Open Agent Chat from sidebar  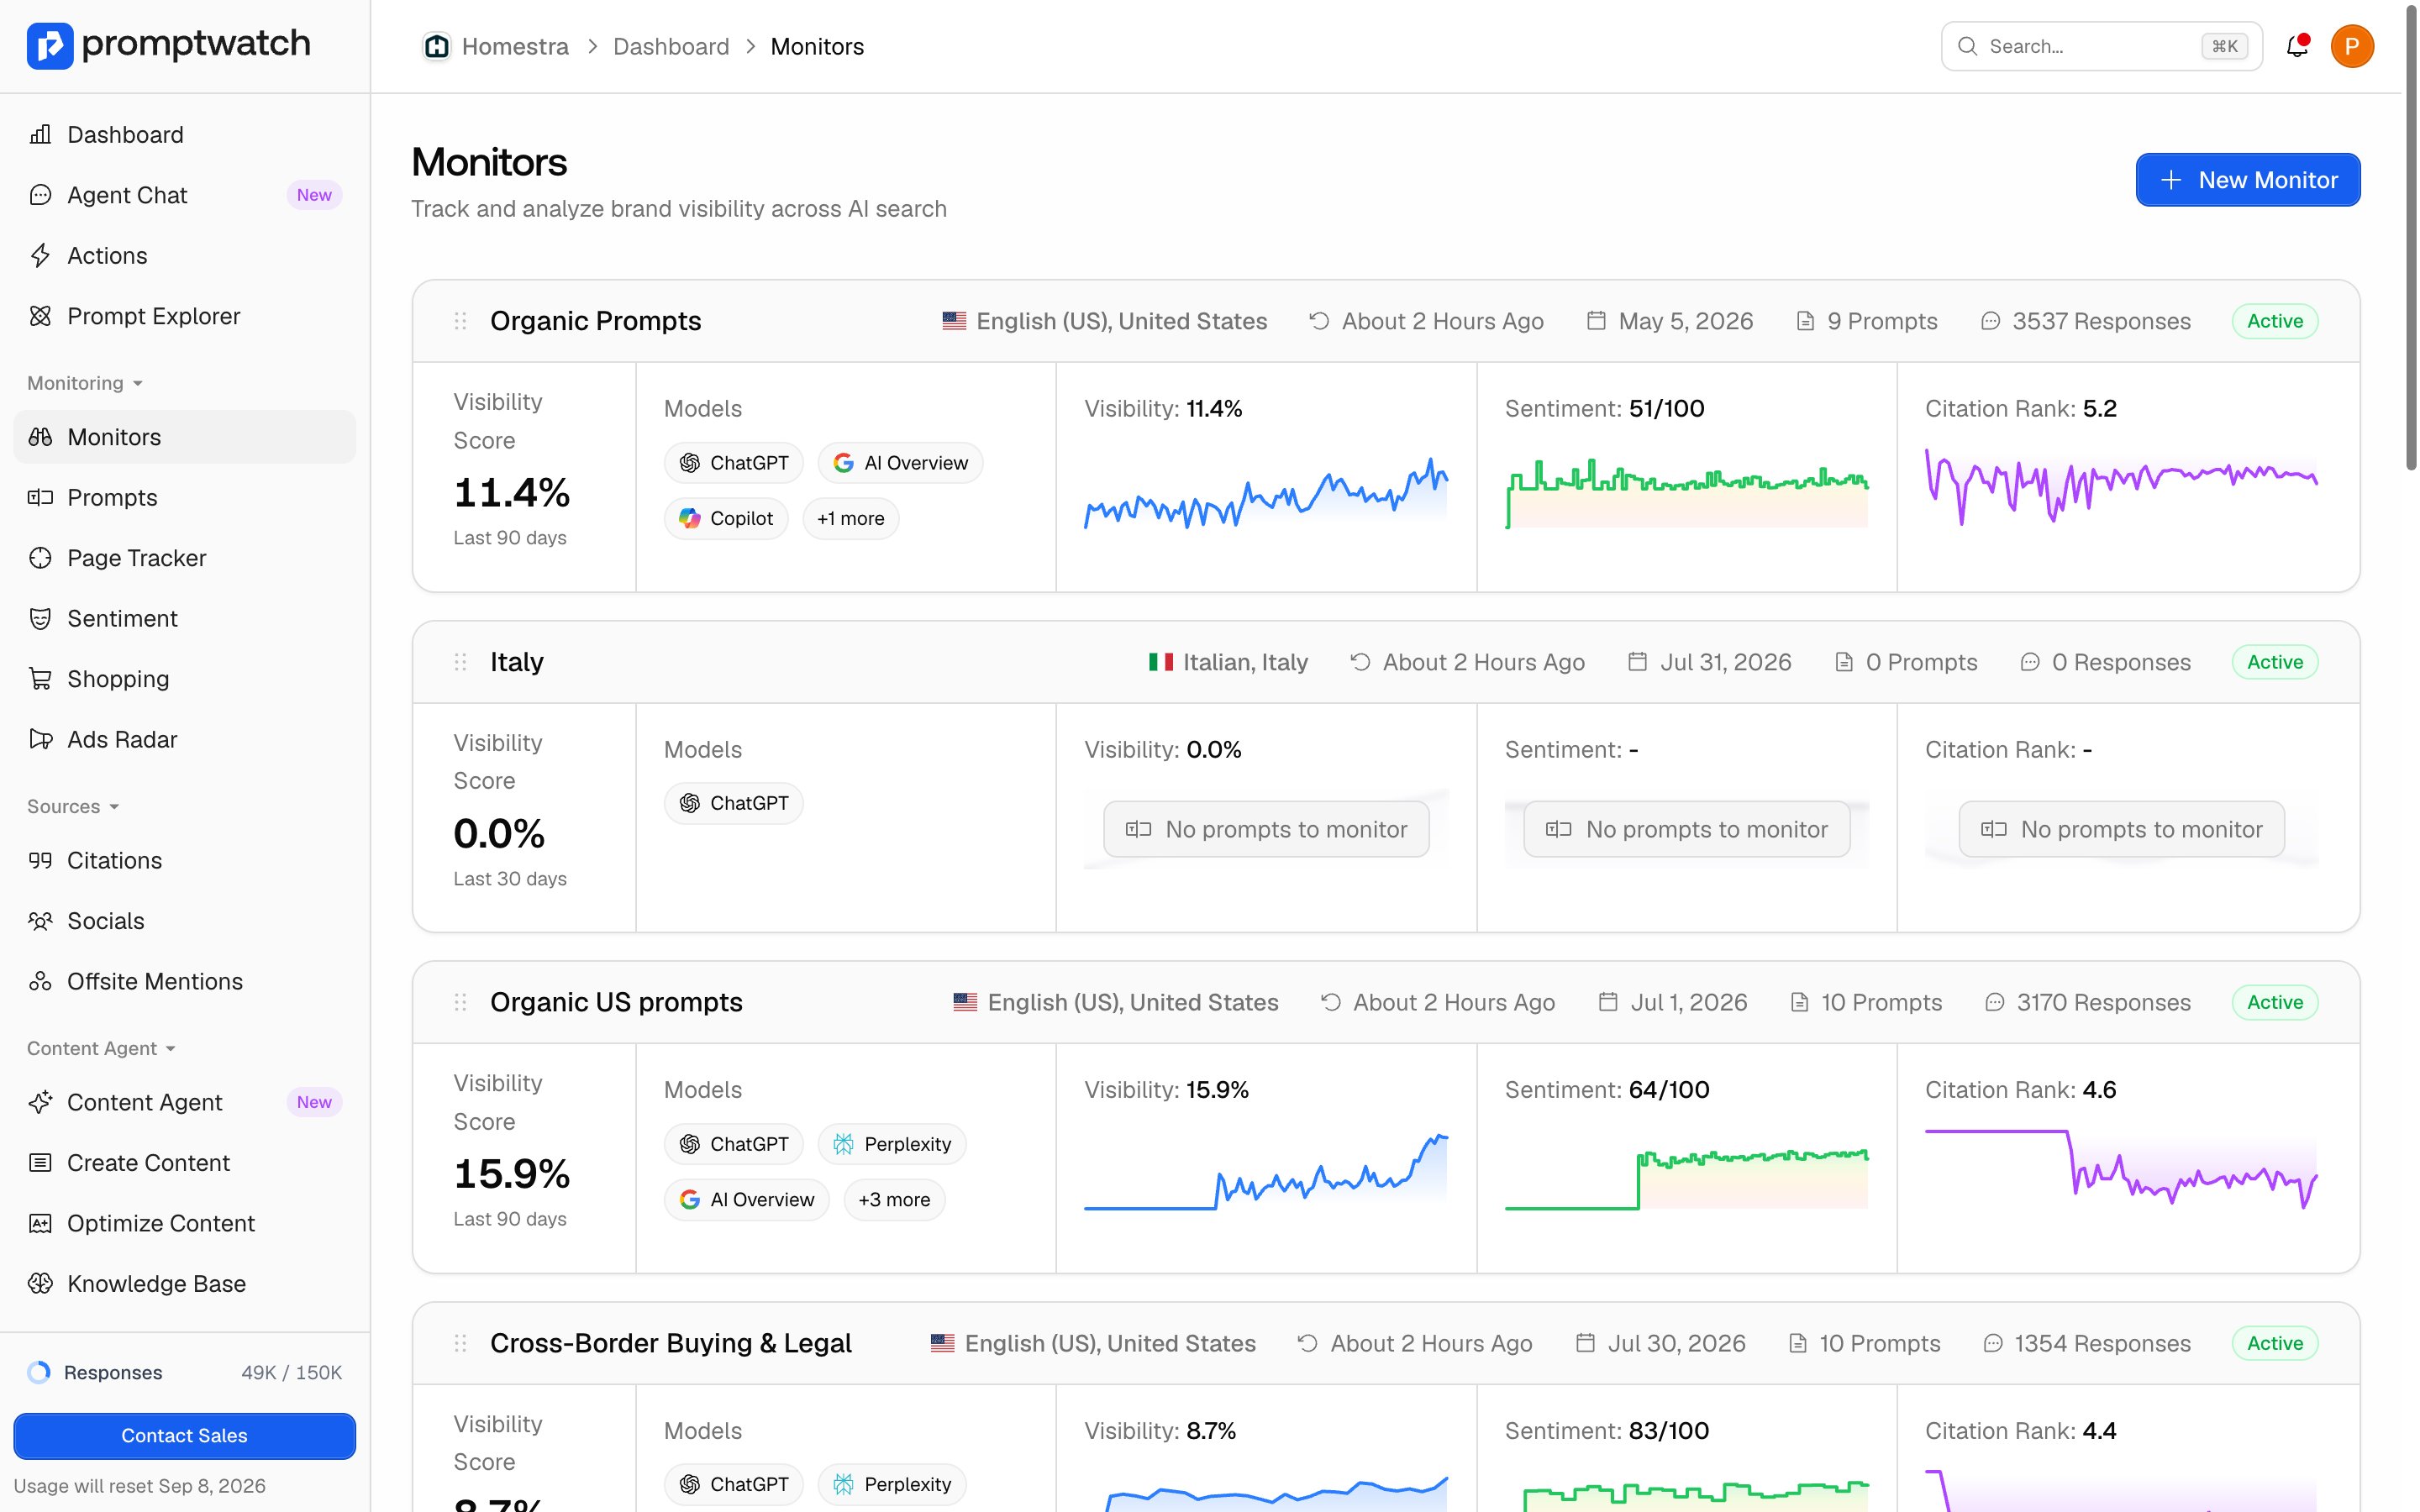pos(185,195)
